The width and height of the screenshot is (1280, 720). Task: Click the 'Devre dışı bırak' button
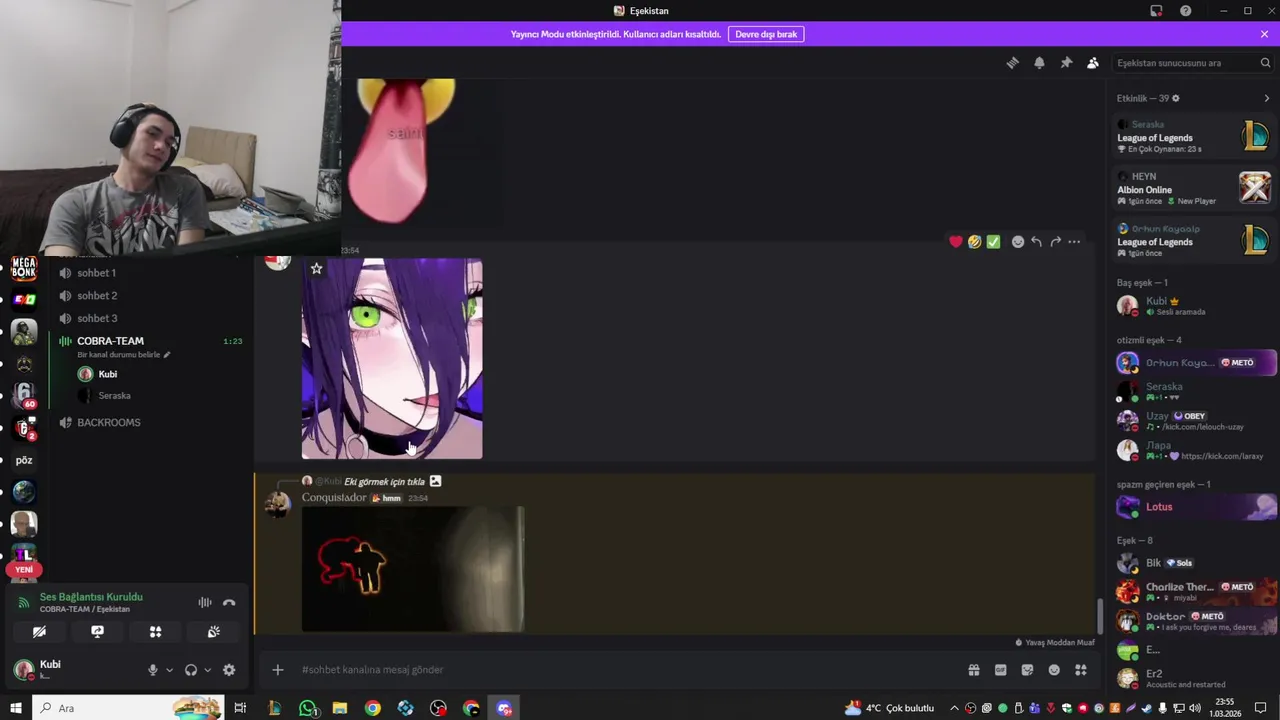766,34
